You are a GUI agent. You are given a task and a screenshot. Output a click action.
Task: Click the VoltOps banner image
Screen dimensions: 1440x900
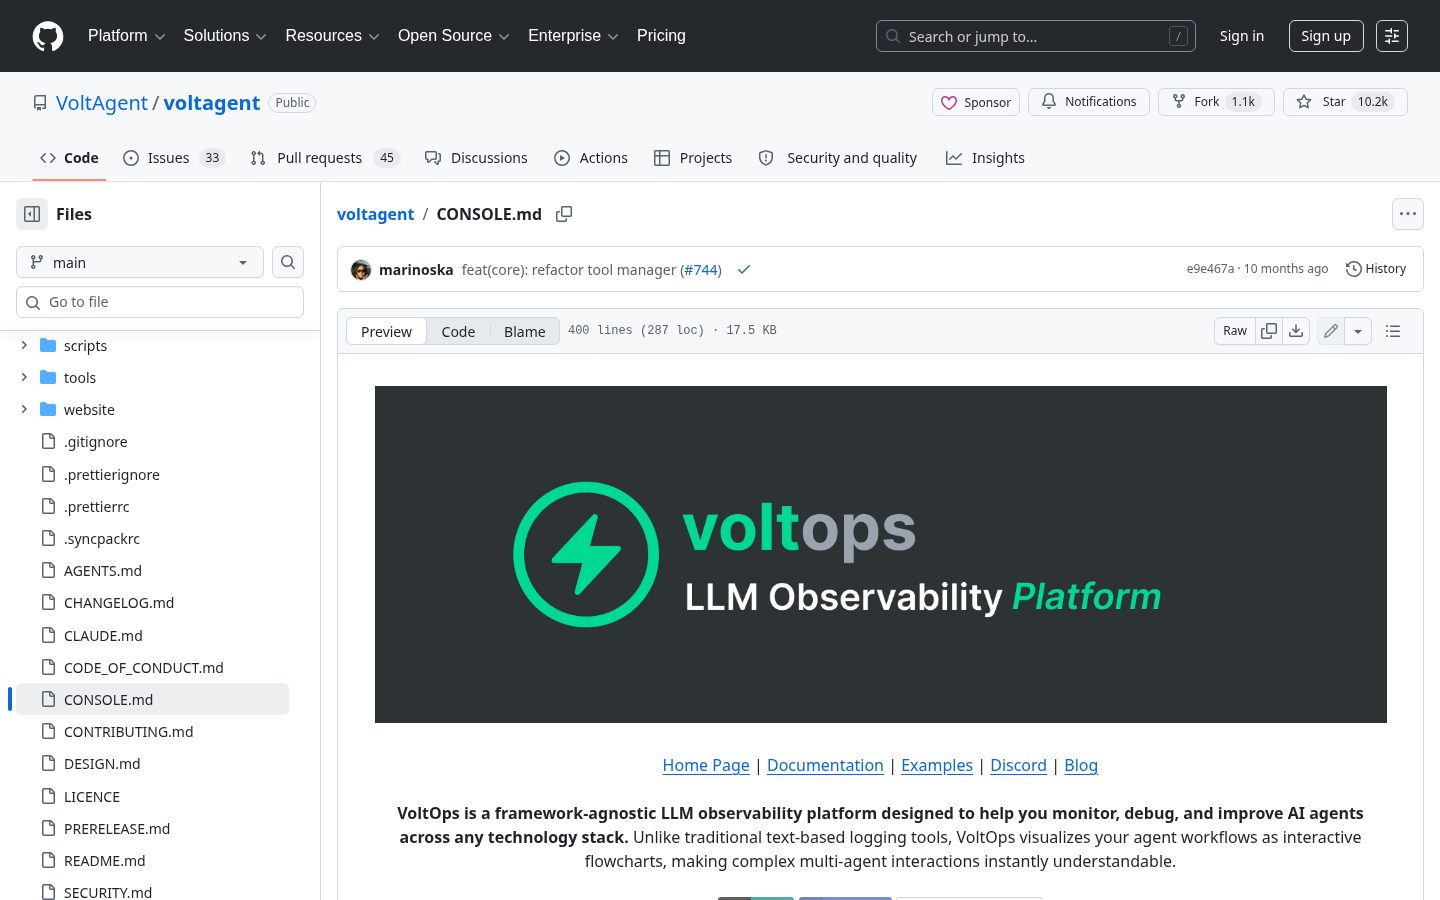pyautogui.click(x=881, y=554)
